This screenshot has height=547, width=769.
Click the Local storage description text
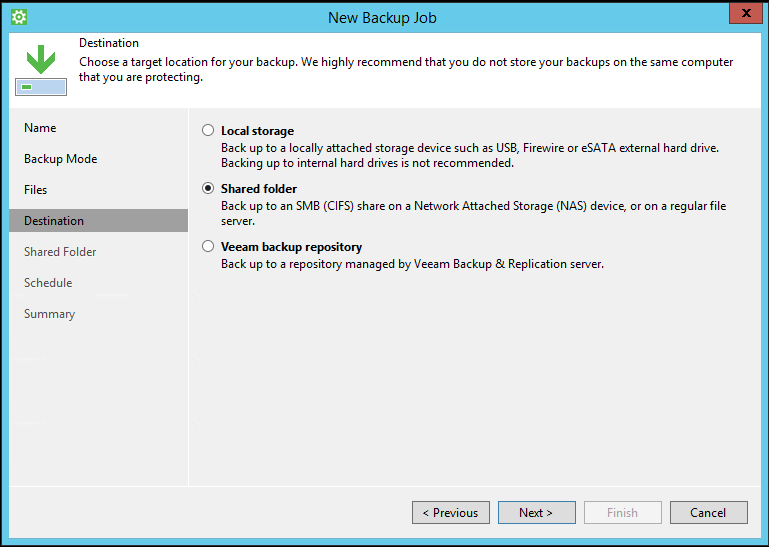(x=470, y=155)
